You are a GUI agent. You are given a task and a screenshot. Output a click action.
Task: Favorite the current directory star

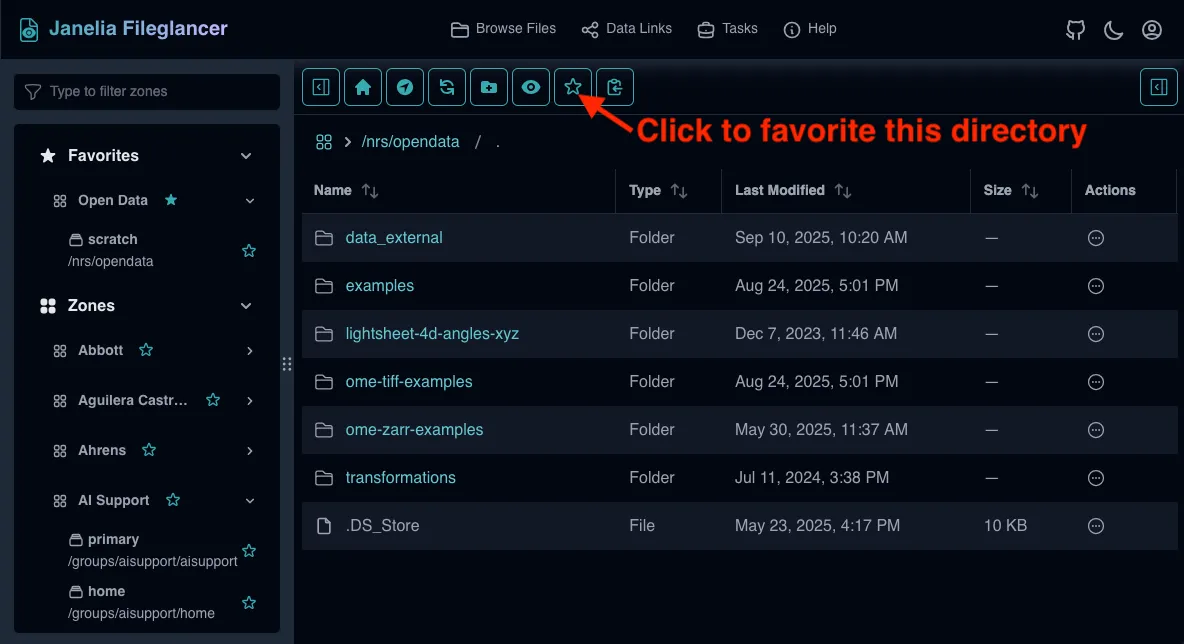click(x=573, y=87)
